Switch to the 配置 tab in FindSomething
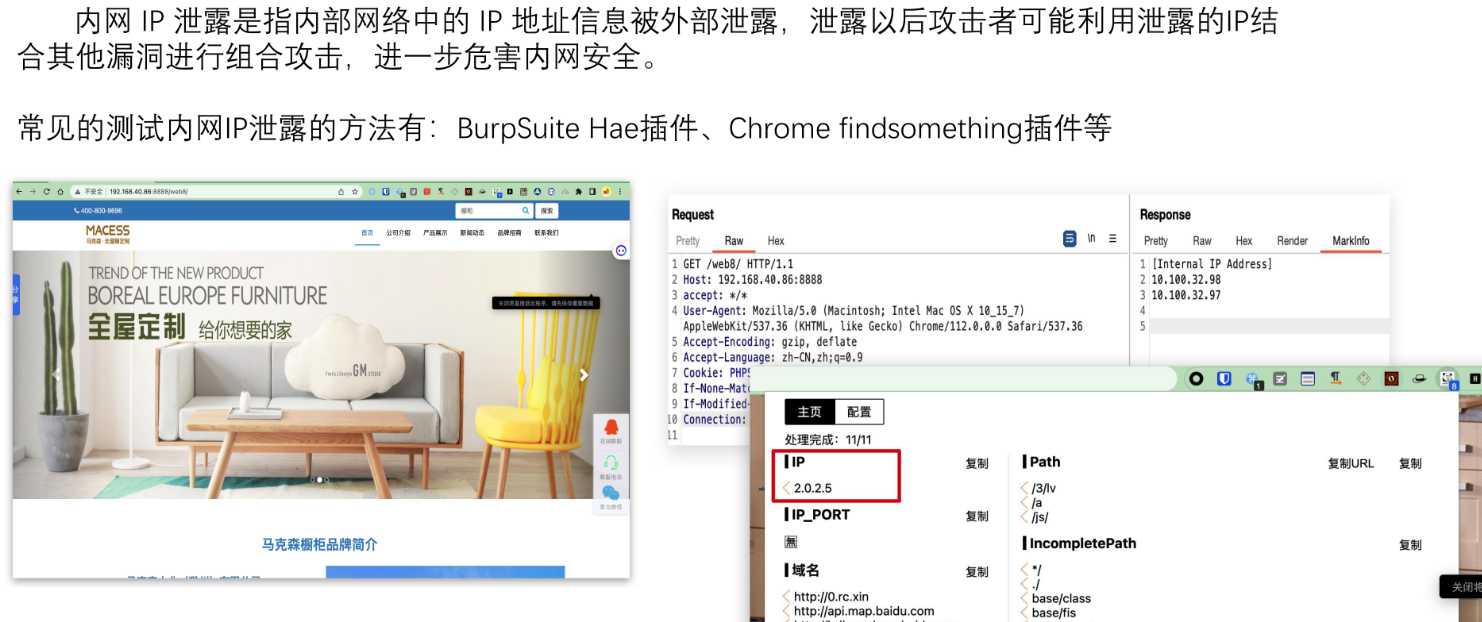Viewport: 1482px width, 622px height. click(859, 412)
